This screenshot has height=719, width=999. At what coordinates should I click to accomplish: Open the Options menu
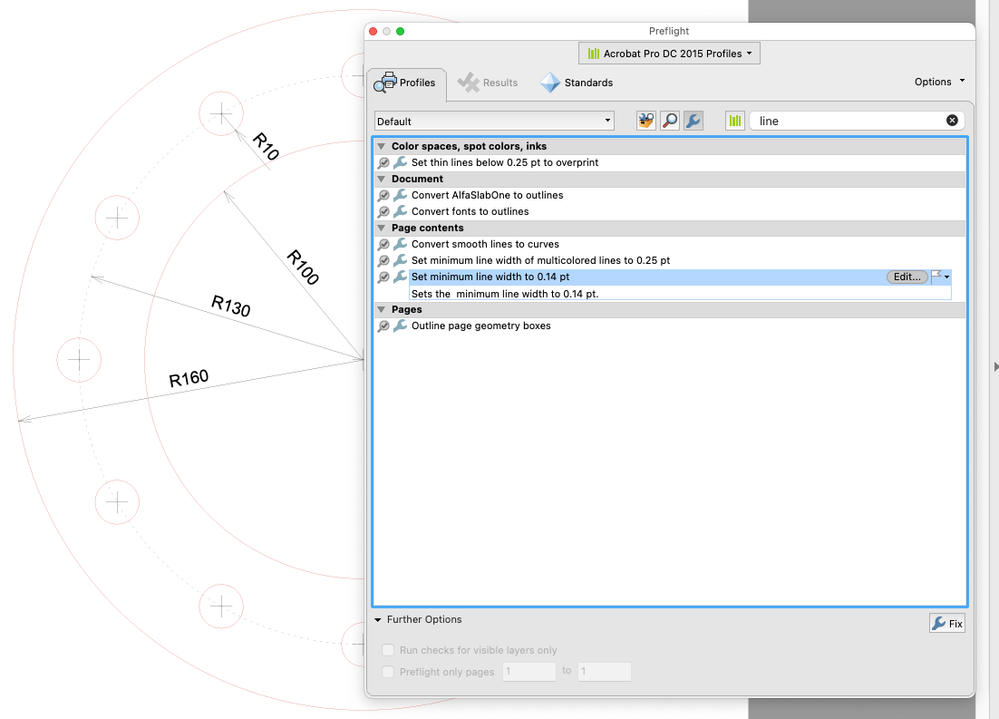click(939, 82)
